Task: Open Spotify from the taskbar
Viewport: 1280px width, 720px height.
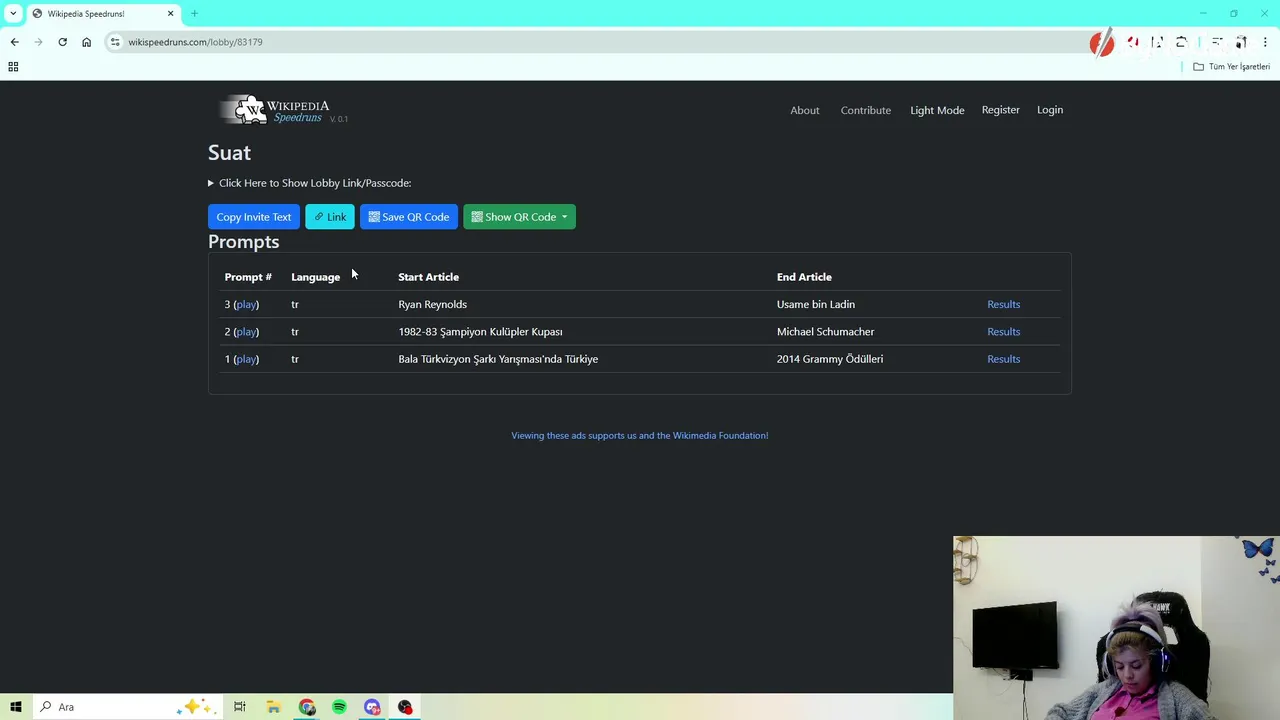Action: tap(339, 707)
